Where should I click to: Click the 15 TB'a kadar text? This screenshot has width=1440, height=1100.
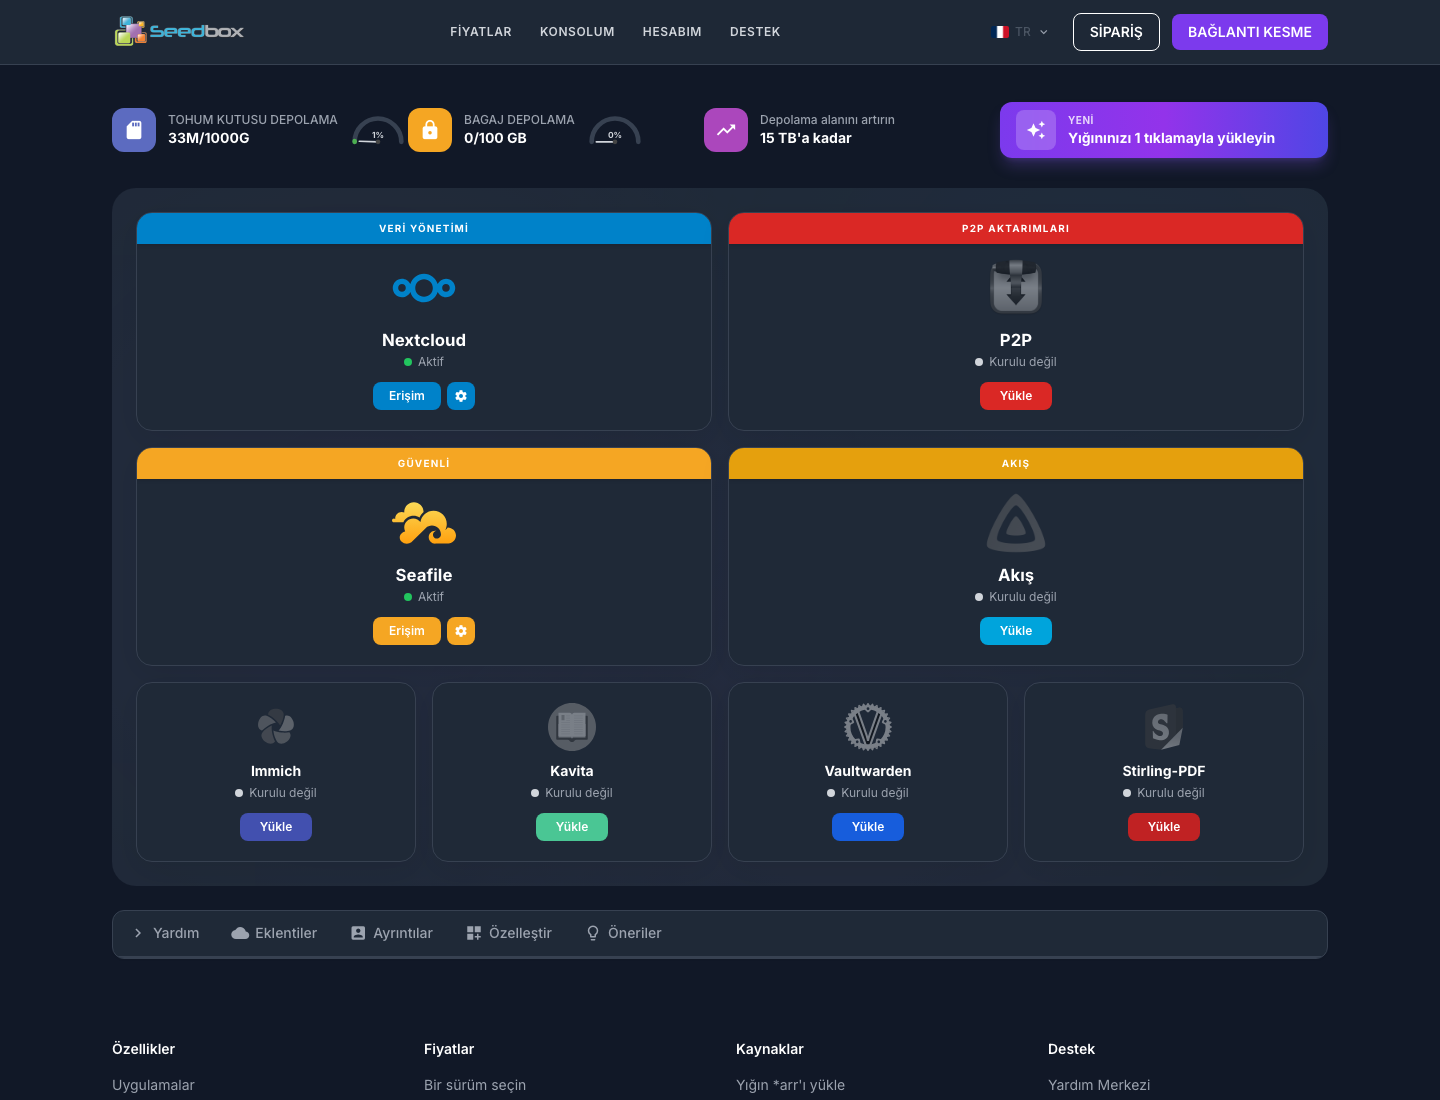tap(806, 138)
